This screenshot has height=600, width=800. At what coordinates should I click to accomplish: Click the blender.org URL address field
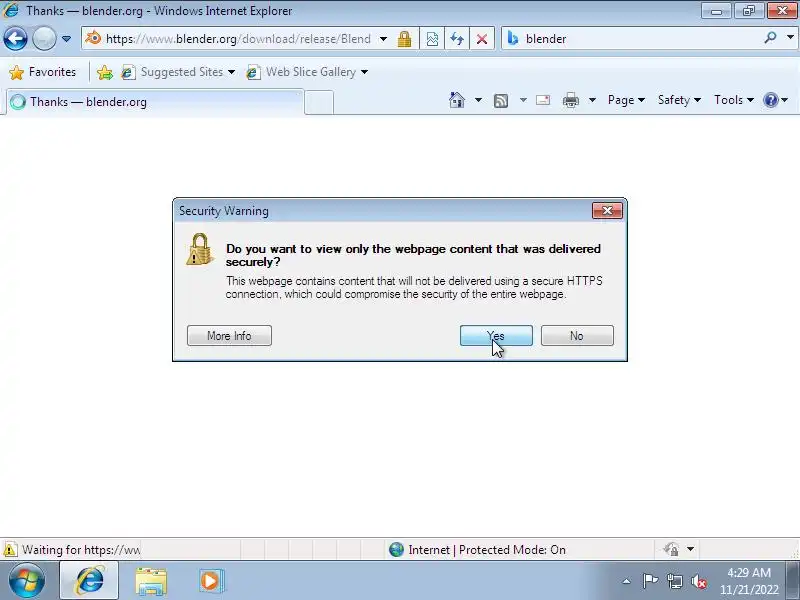point(238,39)
